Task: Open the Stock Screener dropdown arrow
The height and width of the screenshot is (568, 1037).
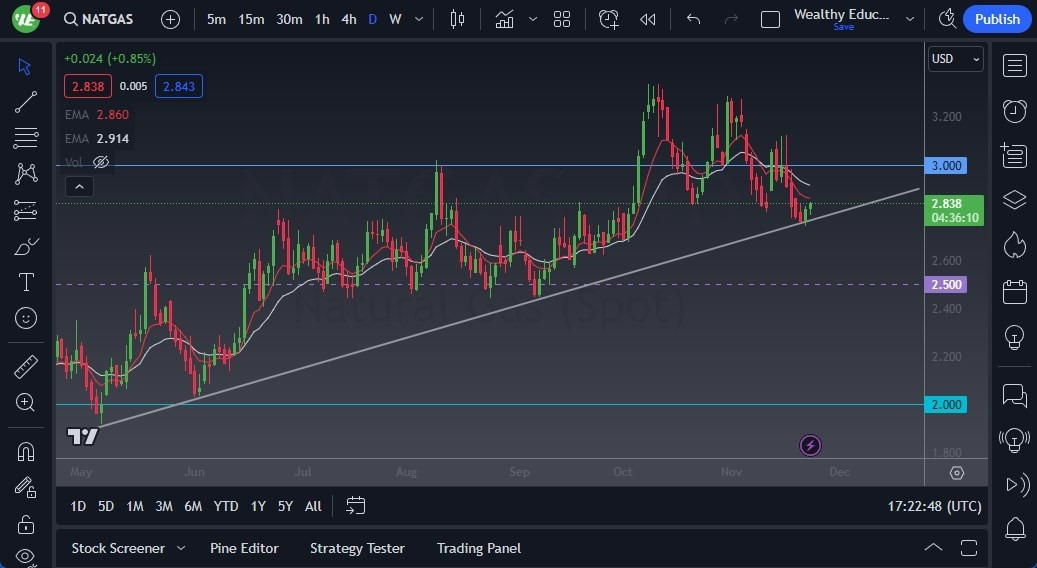Action: tap(181, 548)
